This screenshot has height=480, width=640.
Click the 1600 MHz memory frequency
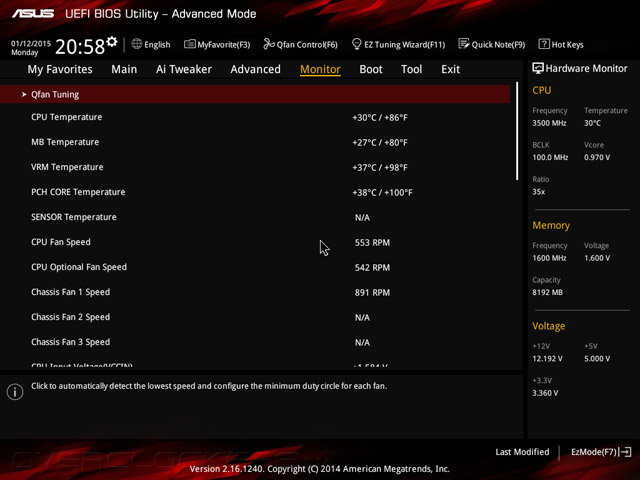pyautogui.click(x=549, y=258)
